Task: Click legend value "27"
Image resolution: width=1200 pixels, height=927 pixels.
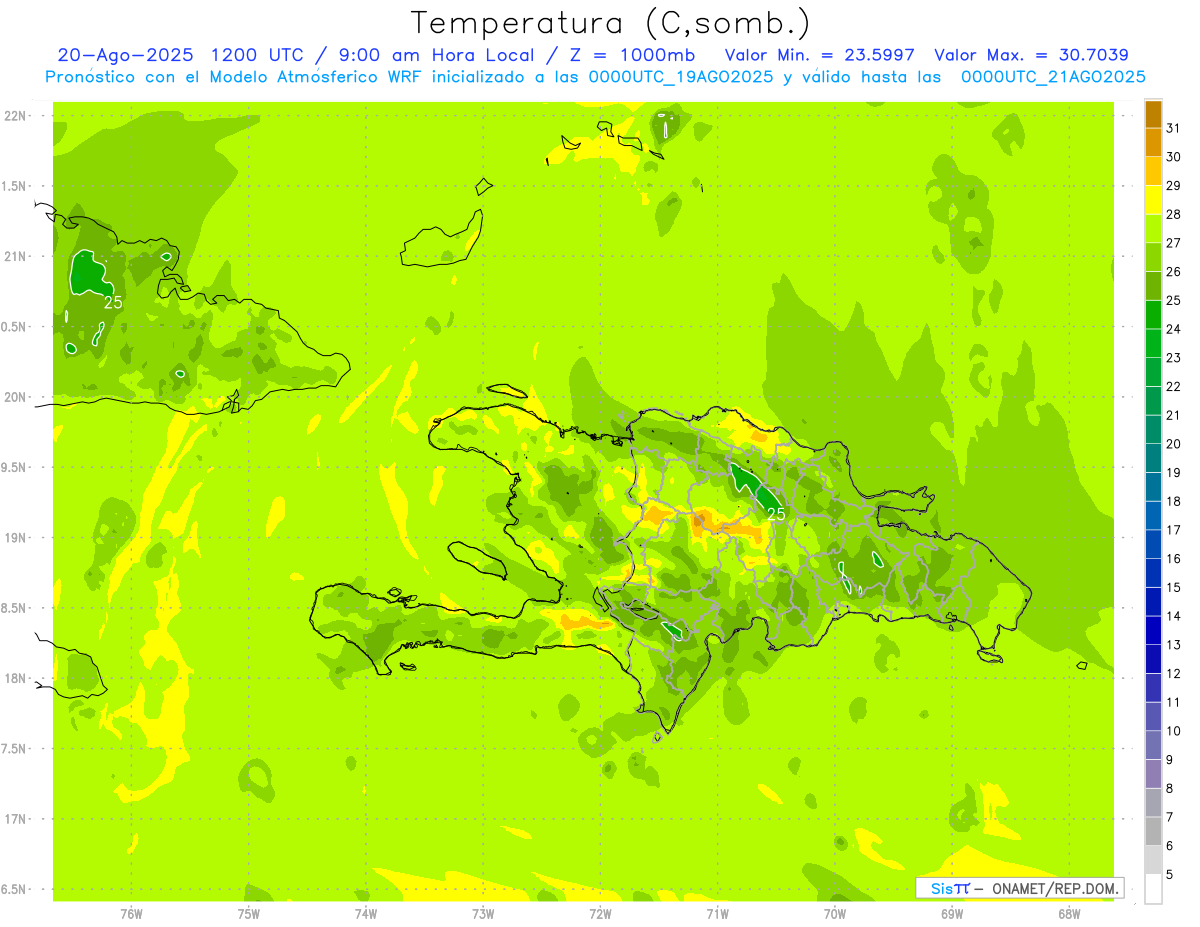Action: (x=1174, y=243)
